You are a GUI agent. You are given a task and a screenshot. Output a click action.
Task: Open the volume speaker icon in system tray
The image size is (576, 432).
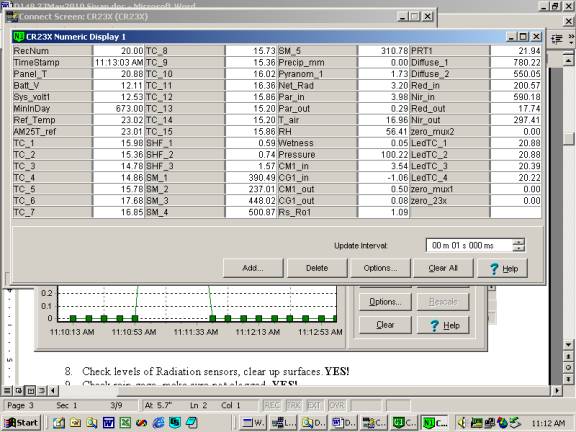(462, 423)
